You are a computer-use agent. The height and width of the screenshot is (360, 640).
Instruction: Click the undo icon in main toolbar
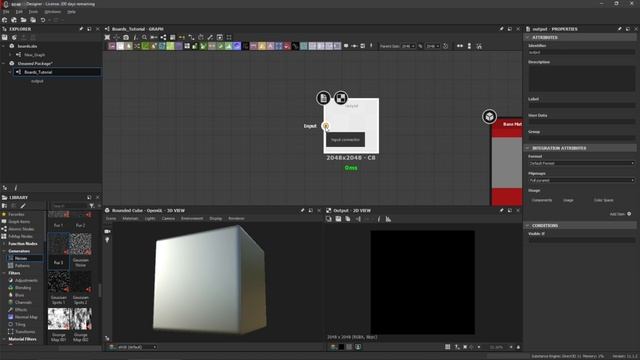43,20
